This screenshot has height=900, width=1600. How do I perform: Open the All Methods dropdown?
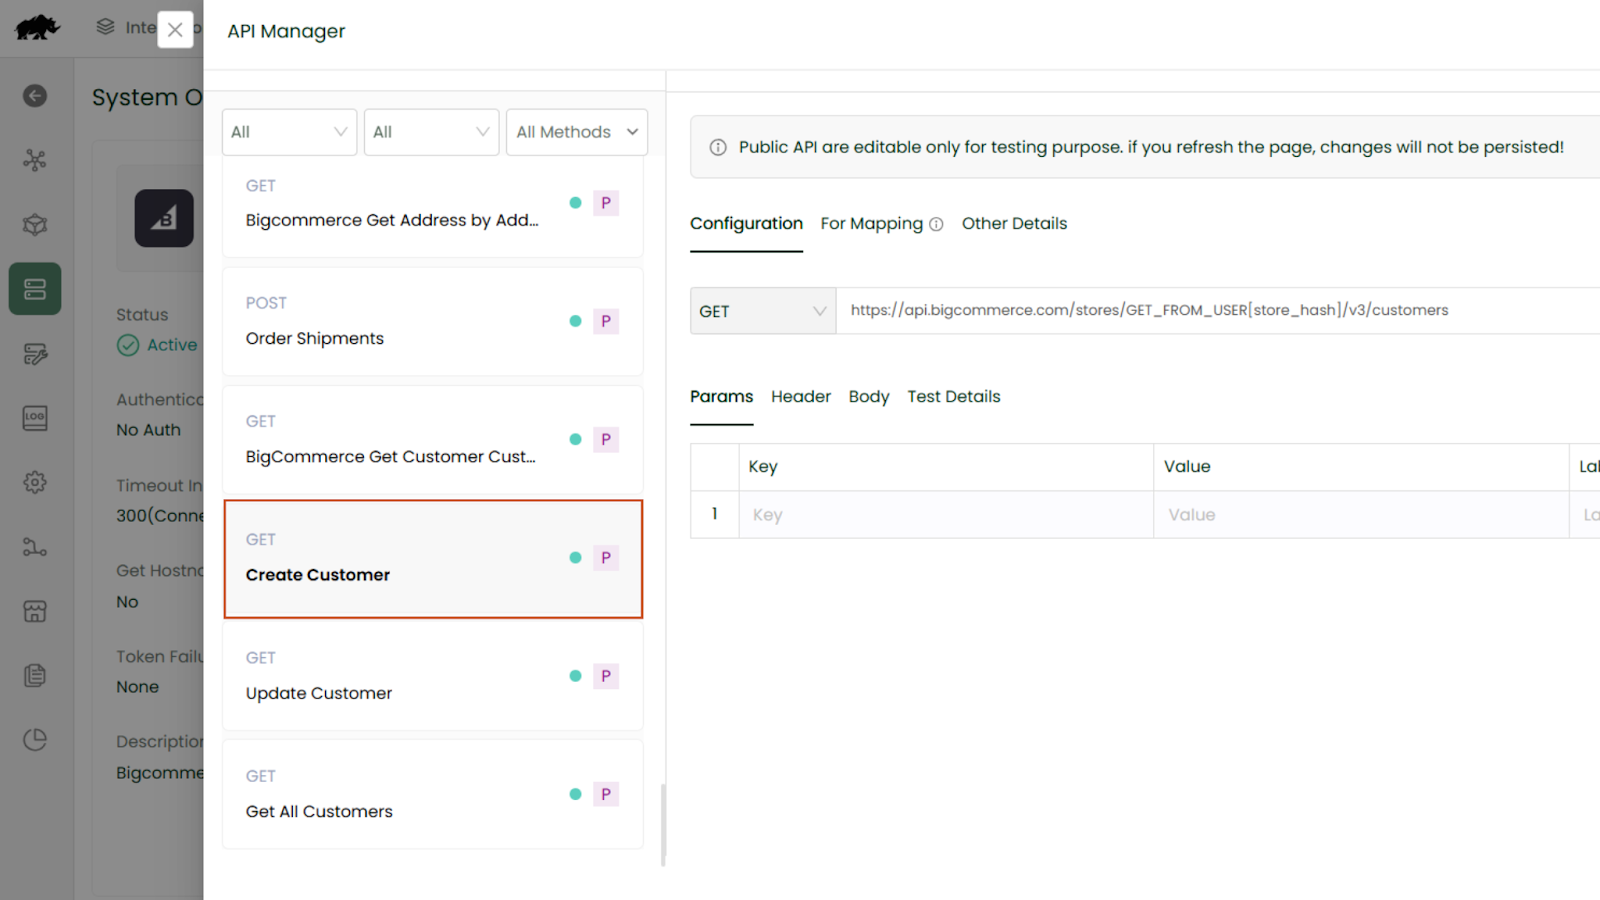576,131
